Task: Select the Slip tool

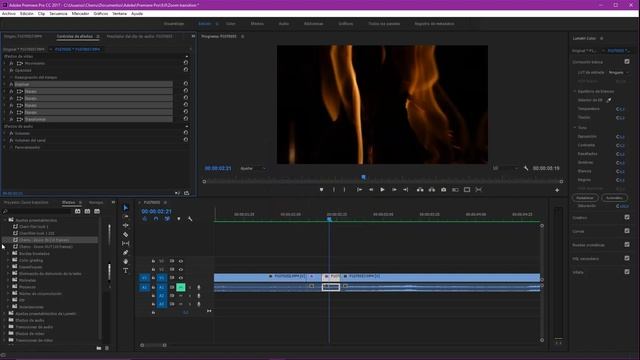Action: click(x=126, y=243)
